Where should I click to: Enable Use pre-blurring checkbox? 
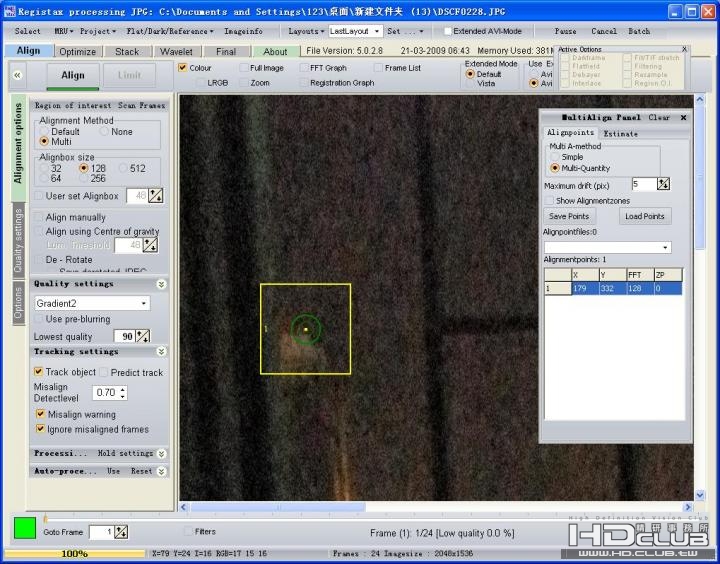(39, 319)
